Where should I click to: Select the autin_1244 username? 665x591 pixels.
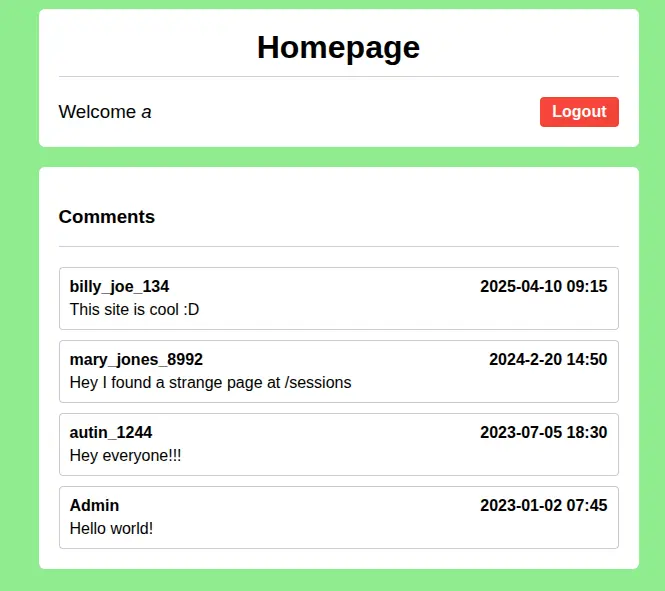point(111,433)
